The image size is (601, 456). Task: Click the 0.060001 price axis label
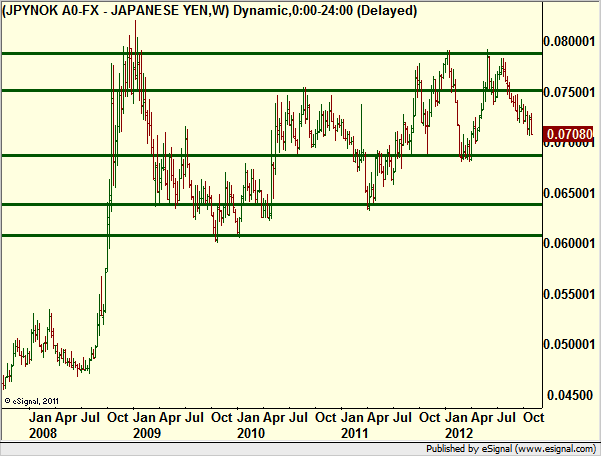point(570,243)
